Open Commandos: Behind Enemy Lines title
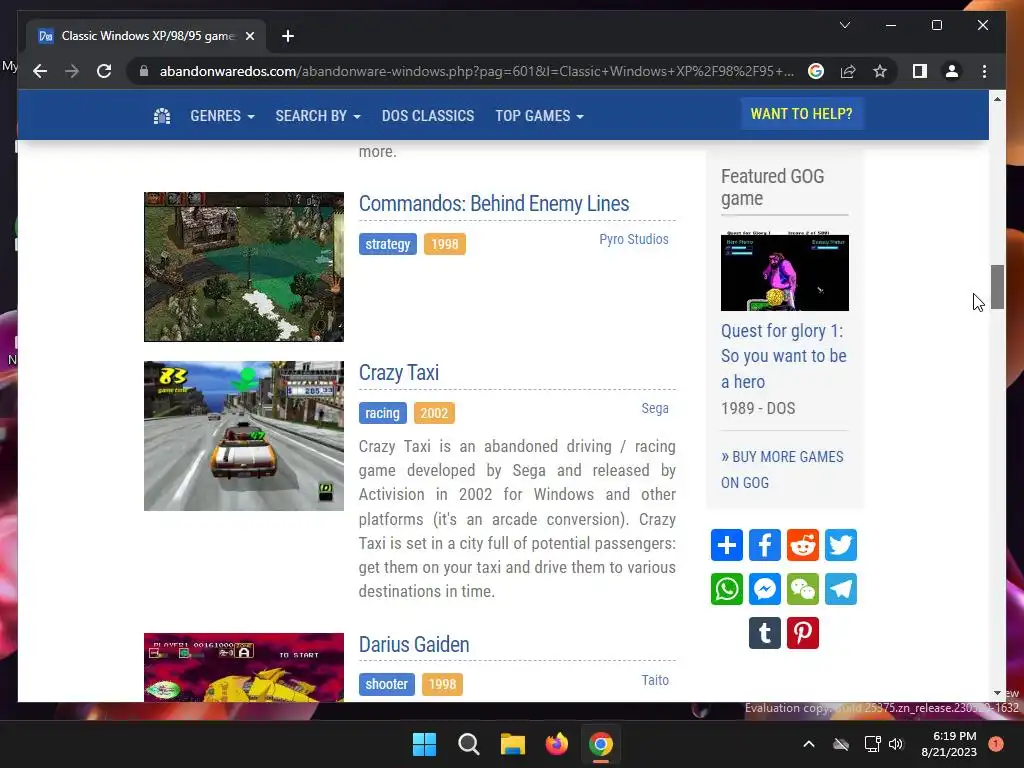Viewport: 1024px width, 768px height. pos(494,204)
